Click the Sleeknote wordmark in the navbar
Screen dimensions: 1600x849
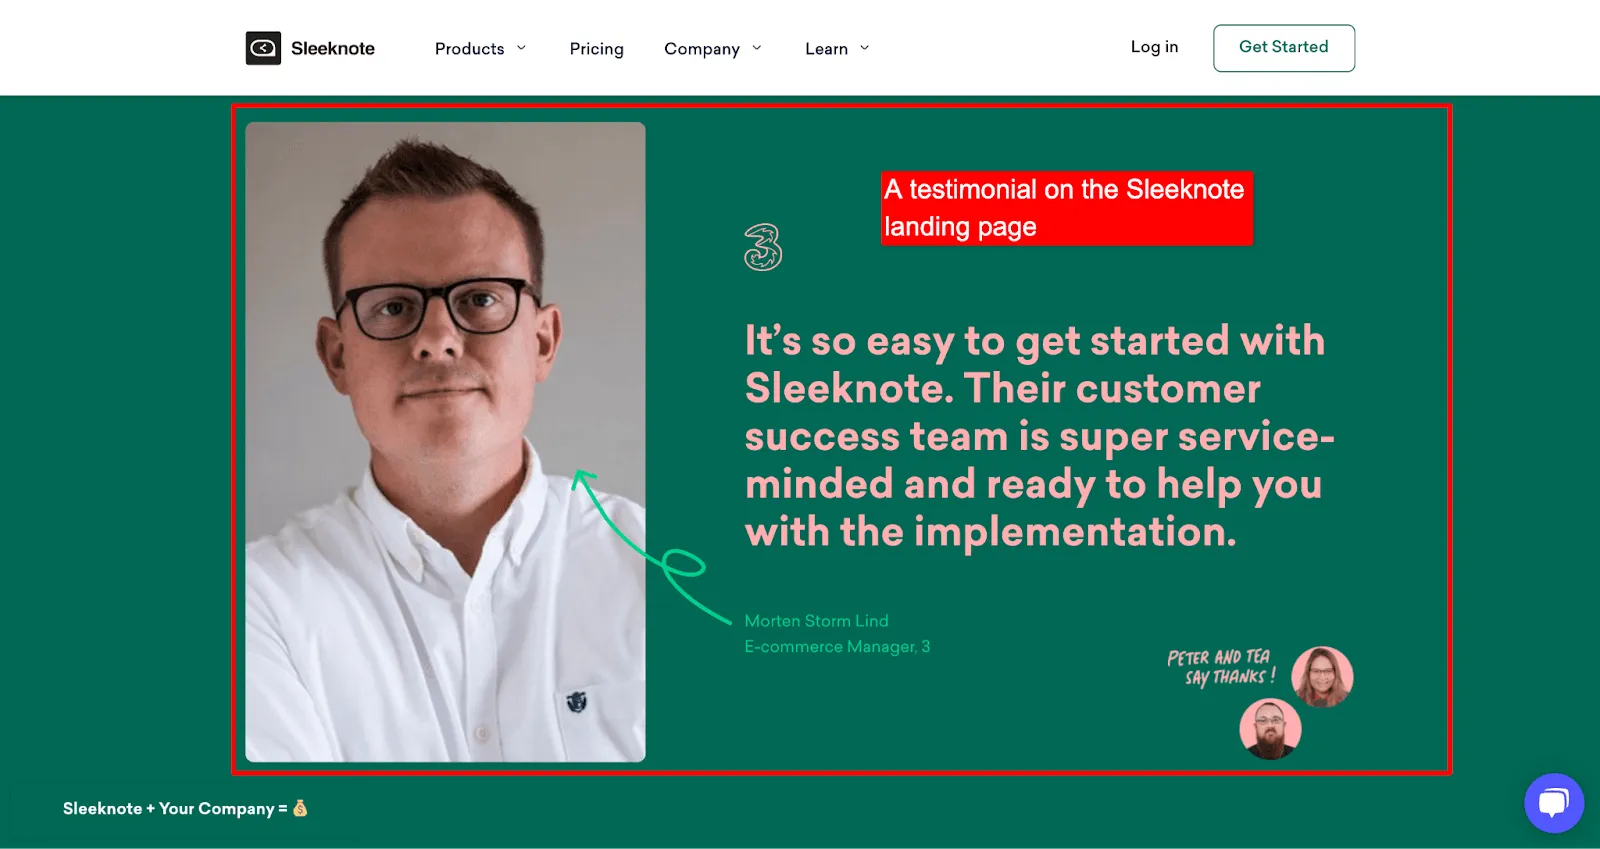[333, 47]
